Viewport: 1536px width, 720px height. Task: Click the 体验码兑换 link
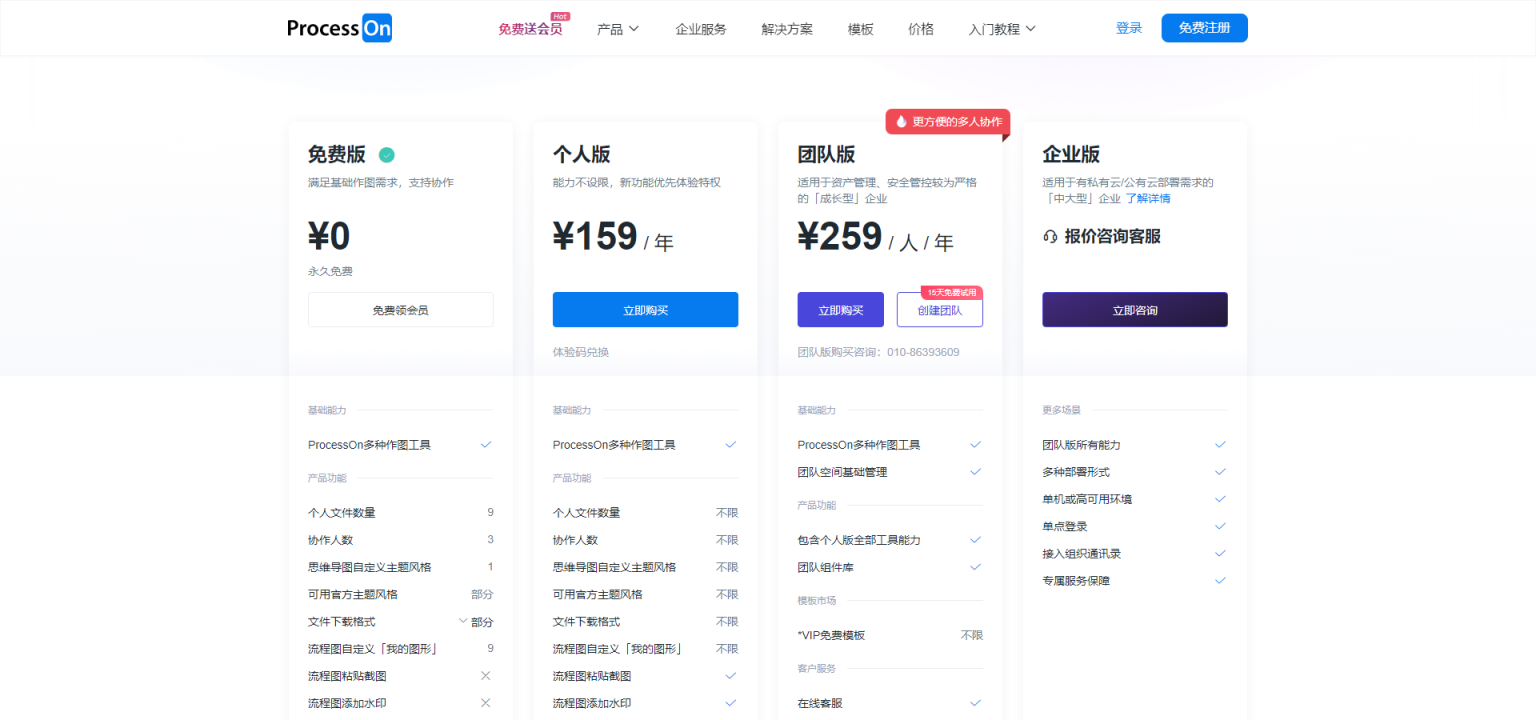[x=581, y=352]
